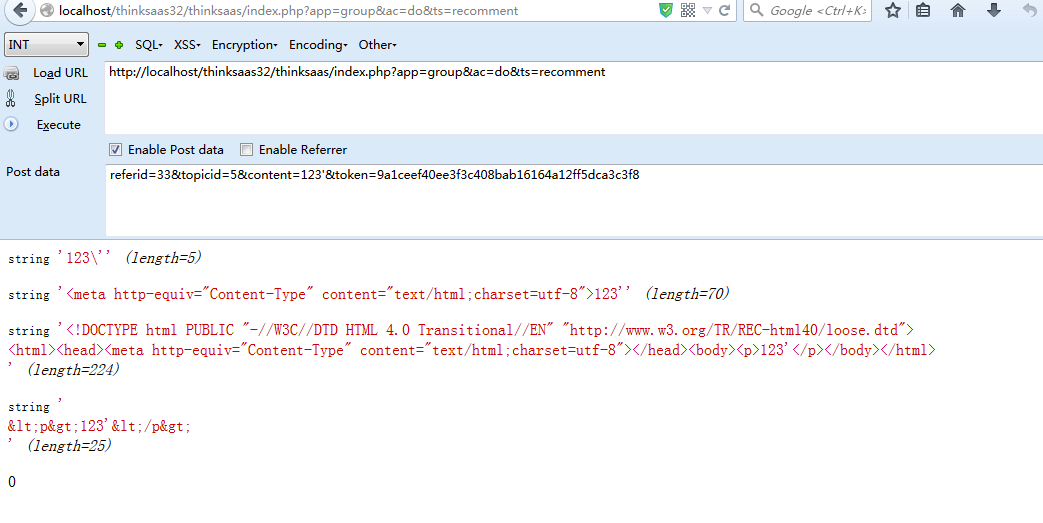The width and height of the screenshot is (1043, 523).
Task: Click the lone '0' output at bottom
Action: tap(12, 482)
